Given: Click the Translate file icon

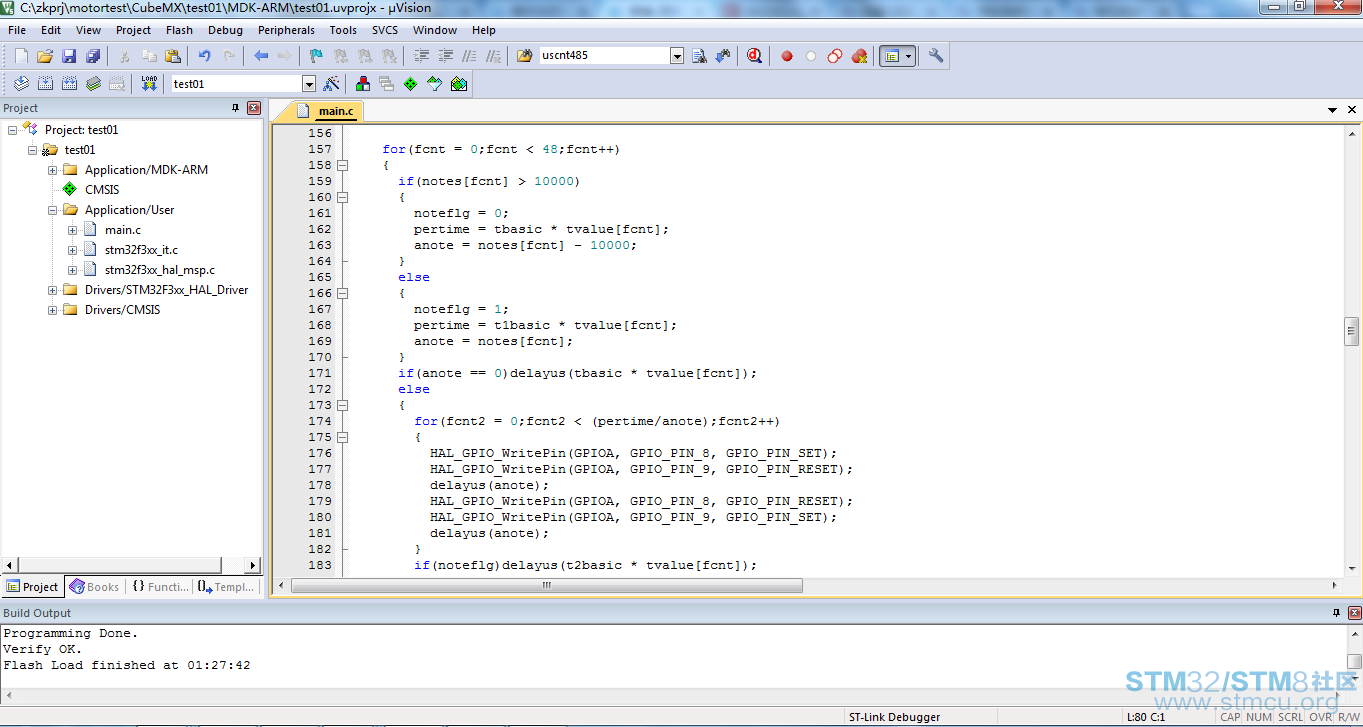Looking at the screenshot, I should (x=21, y=84).
